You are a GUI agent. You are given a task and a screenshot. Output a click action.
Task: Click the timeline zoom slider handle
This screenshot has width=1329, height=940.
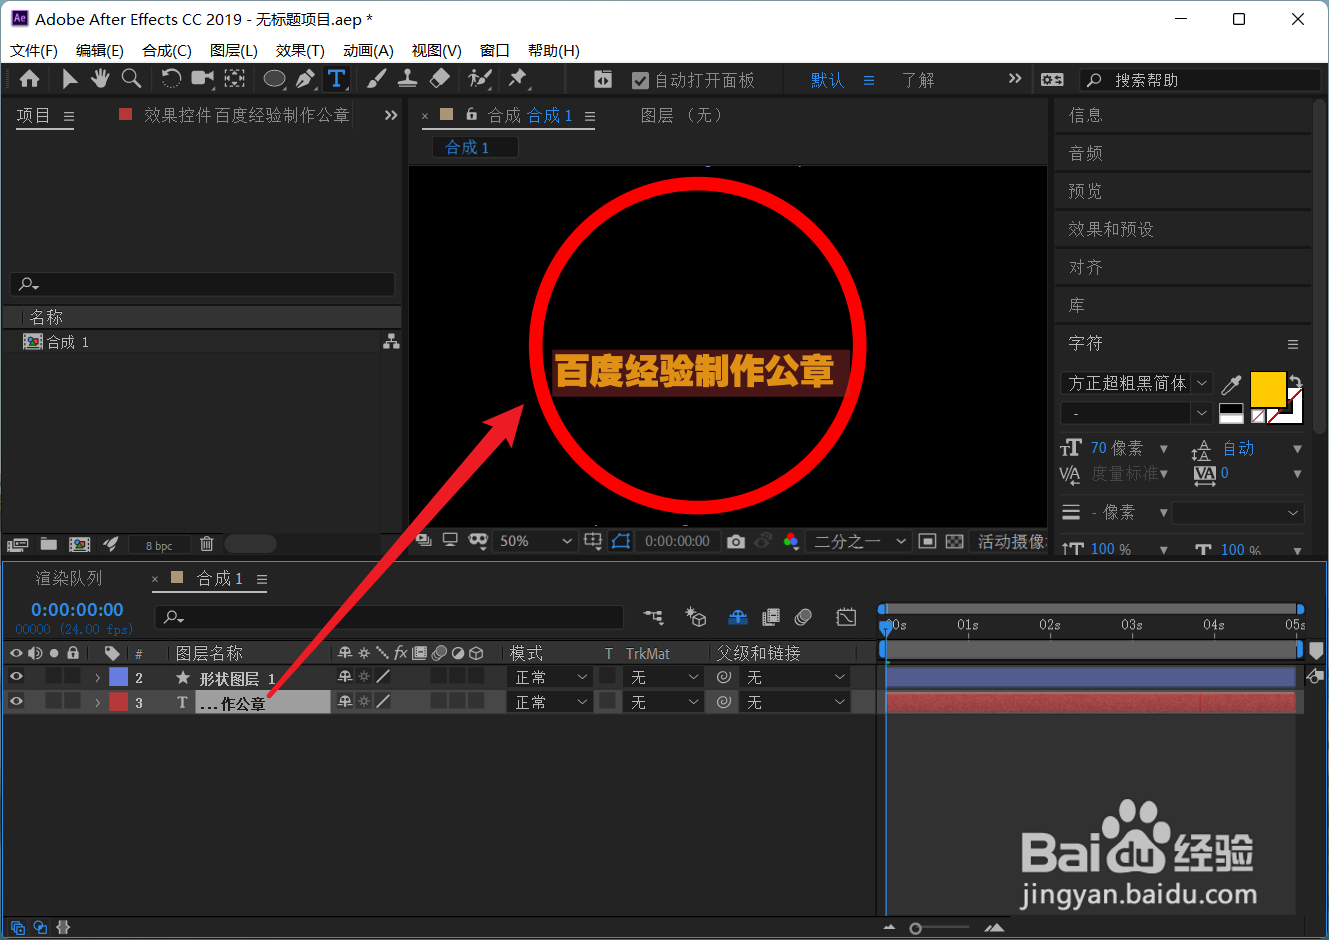(x=915, y=928)
